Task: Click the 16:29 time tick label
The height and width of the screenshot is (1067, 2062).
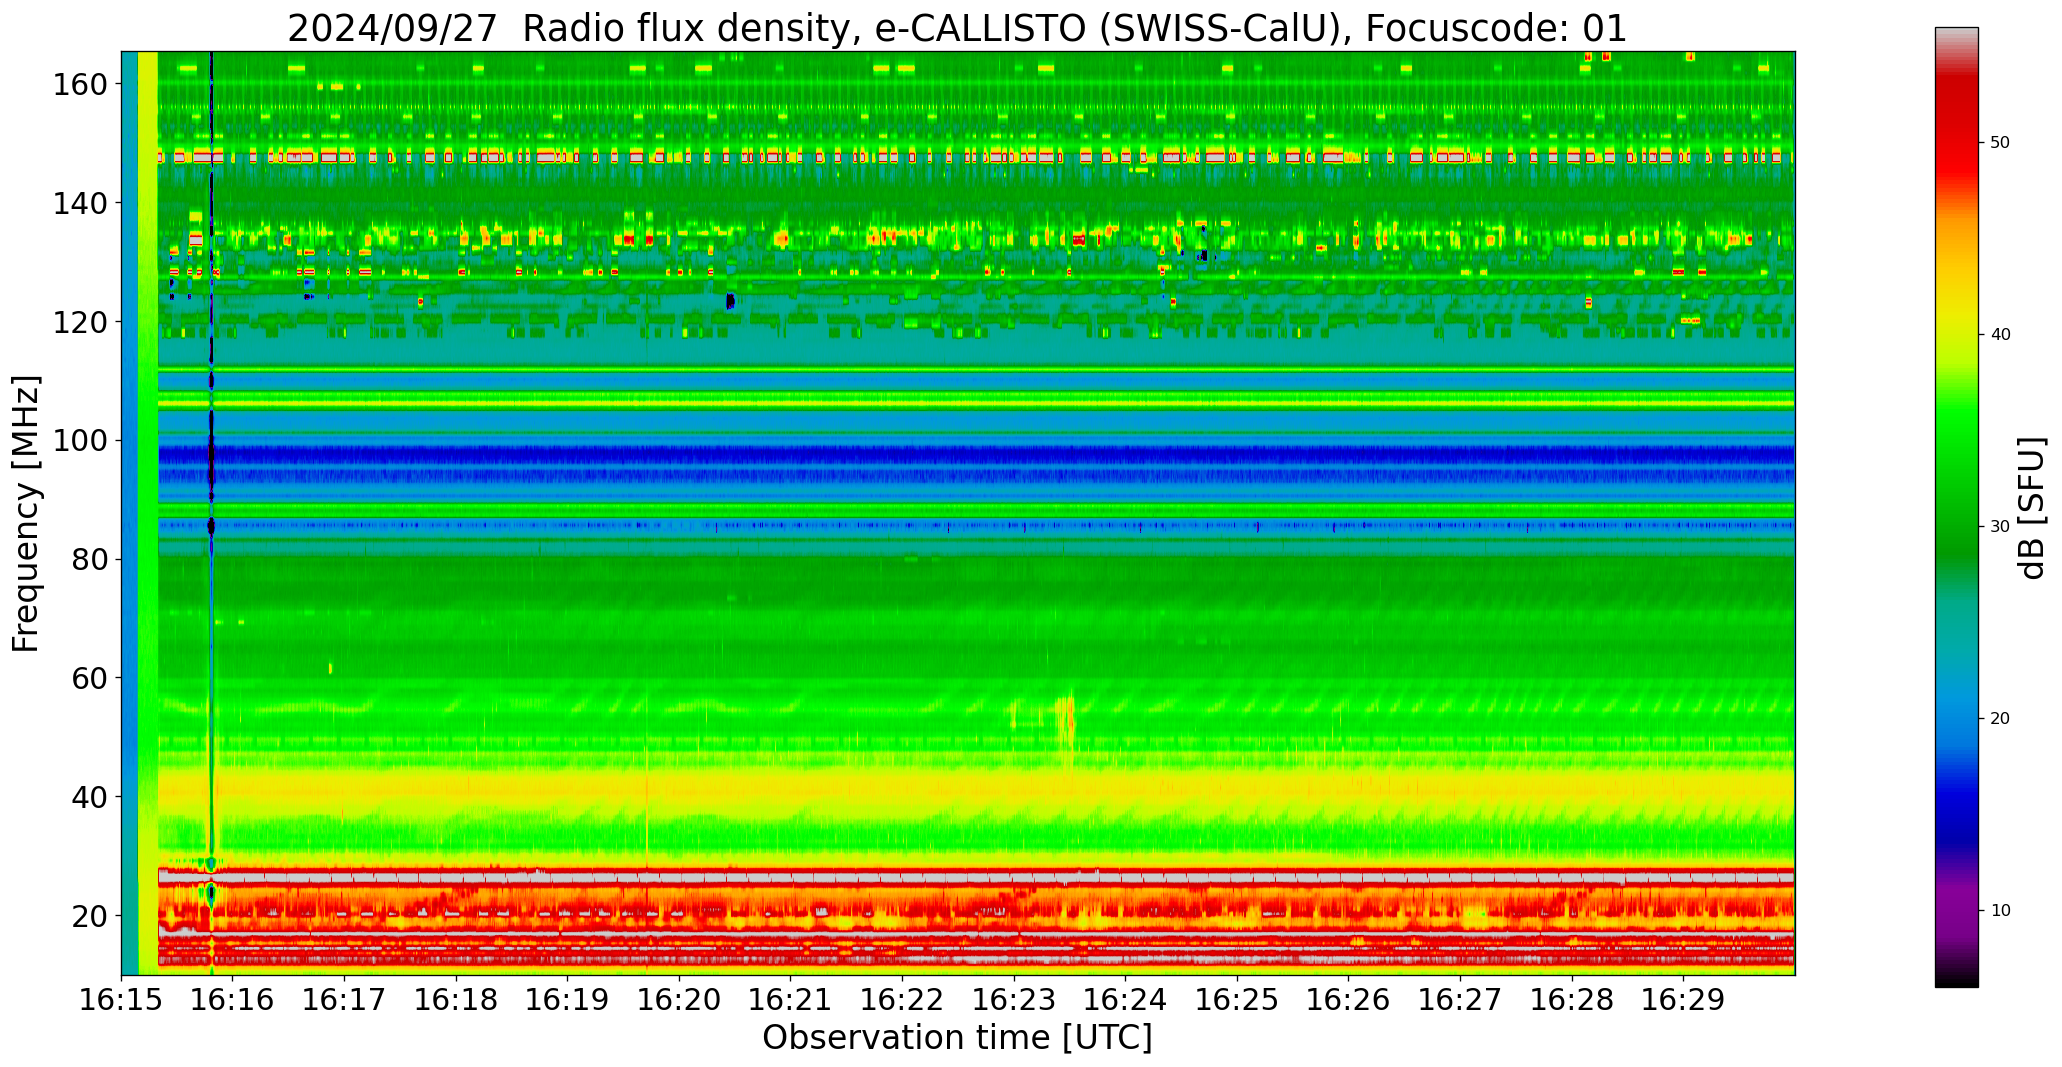Action: click(1683, 999)
